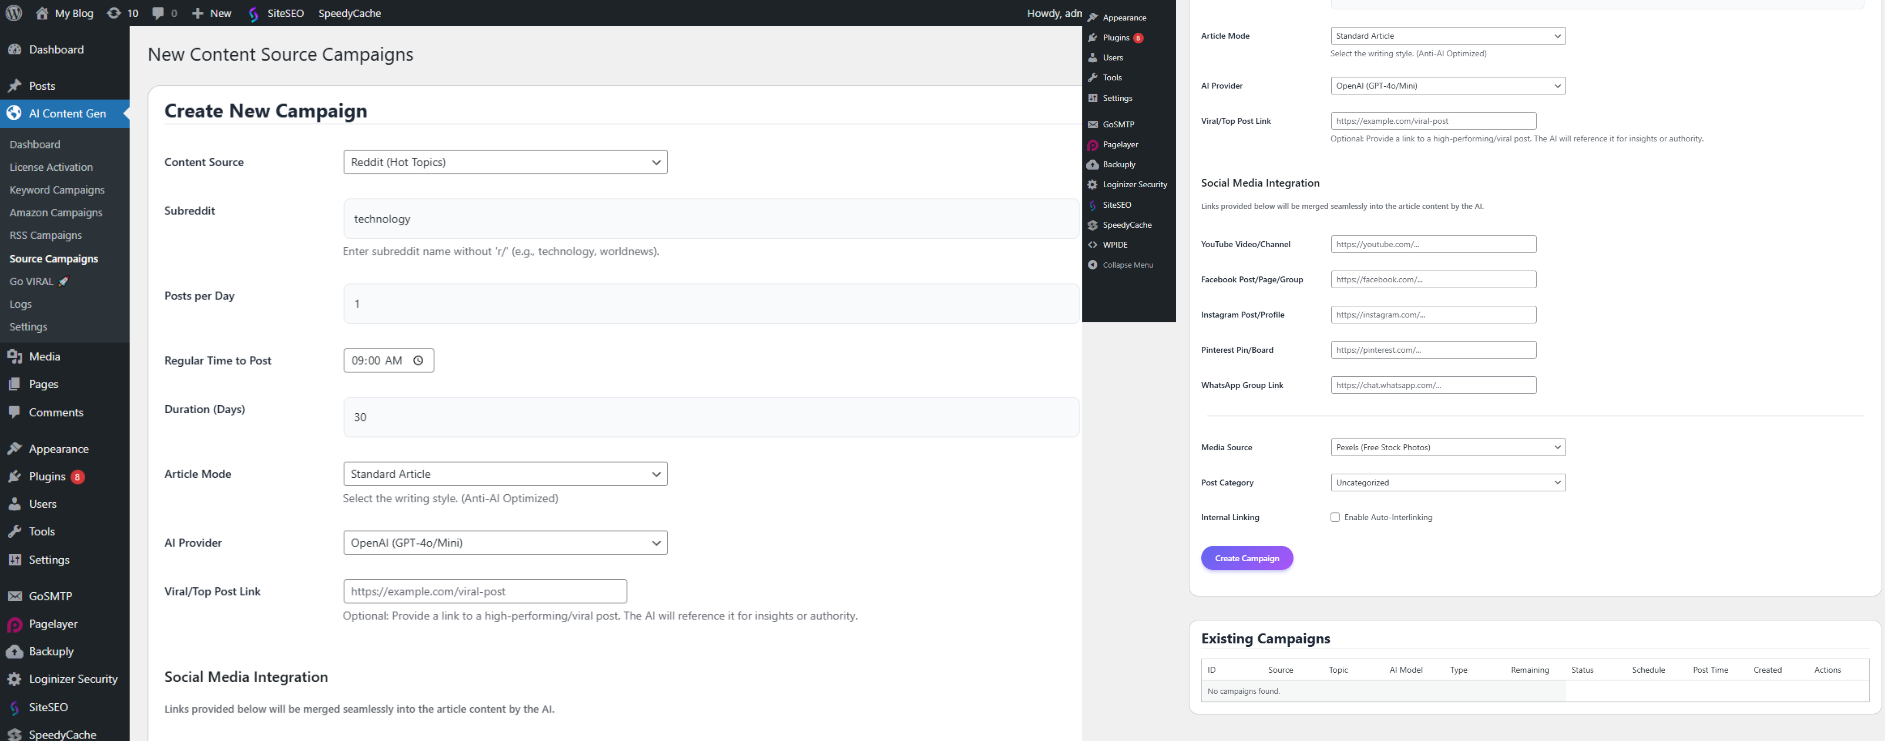The width and height of the screenshot is (1885, 741).
Task: Open the comments bubble icon in the admin bar
Action: pyautogui.click(x=158, y=13)
